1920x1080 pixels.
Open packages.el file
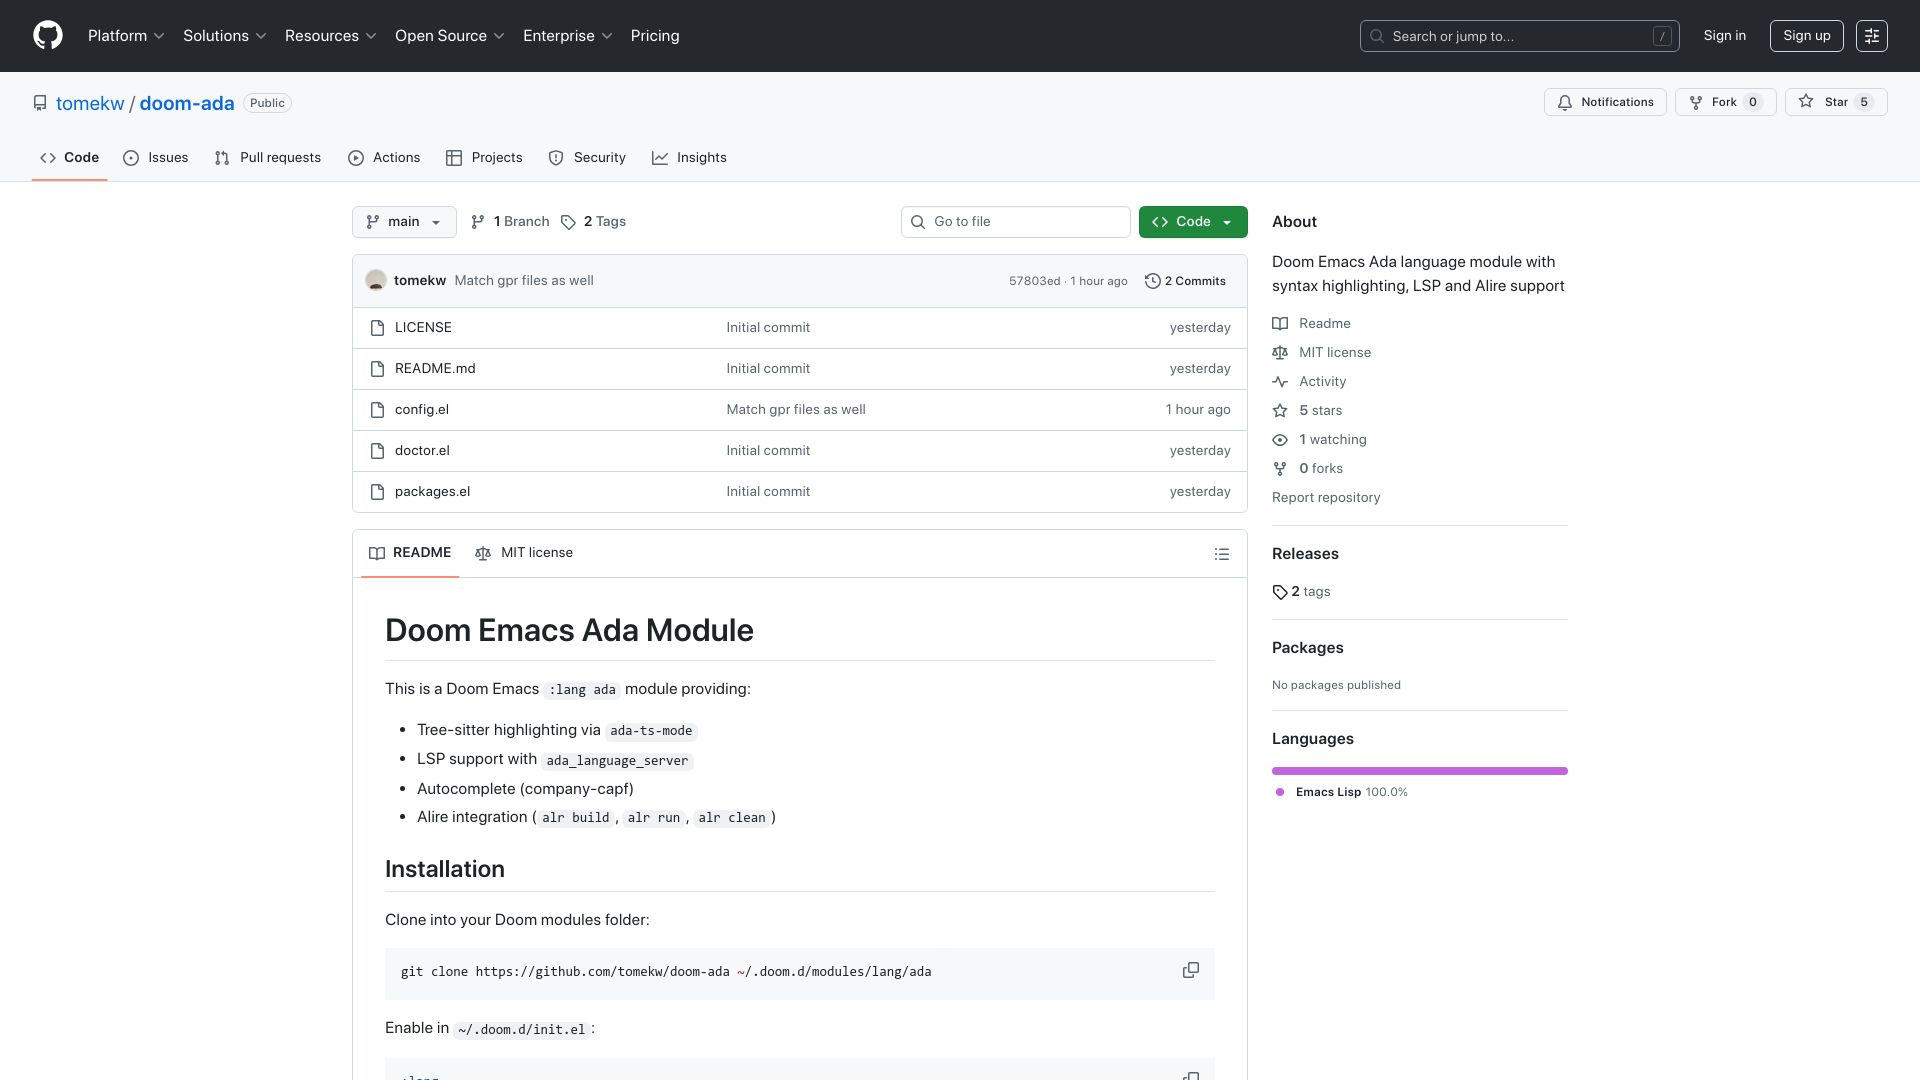point(432,492)
